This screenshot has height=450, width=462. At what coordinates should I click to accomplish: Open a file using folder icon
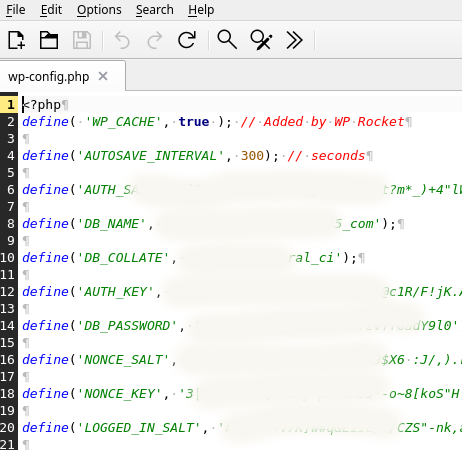click(x=49, y=40)
